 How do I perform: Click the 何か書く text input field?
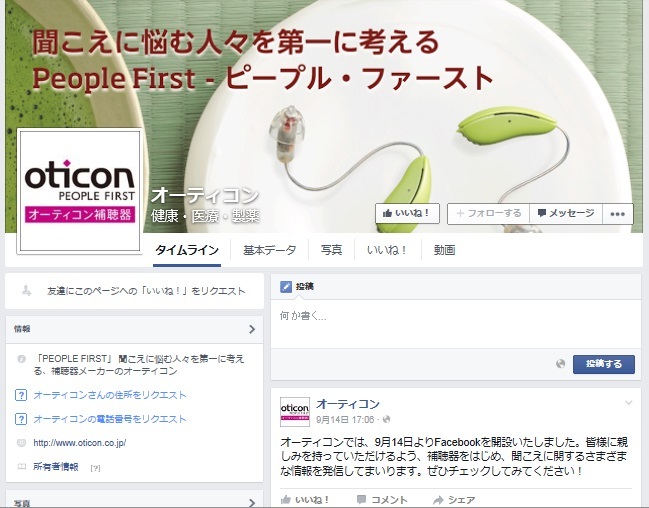(x=456, y=324)
